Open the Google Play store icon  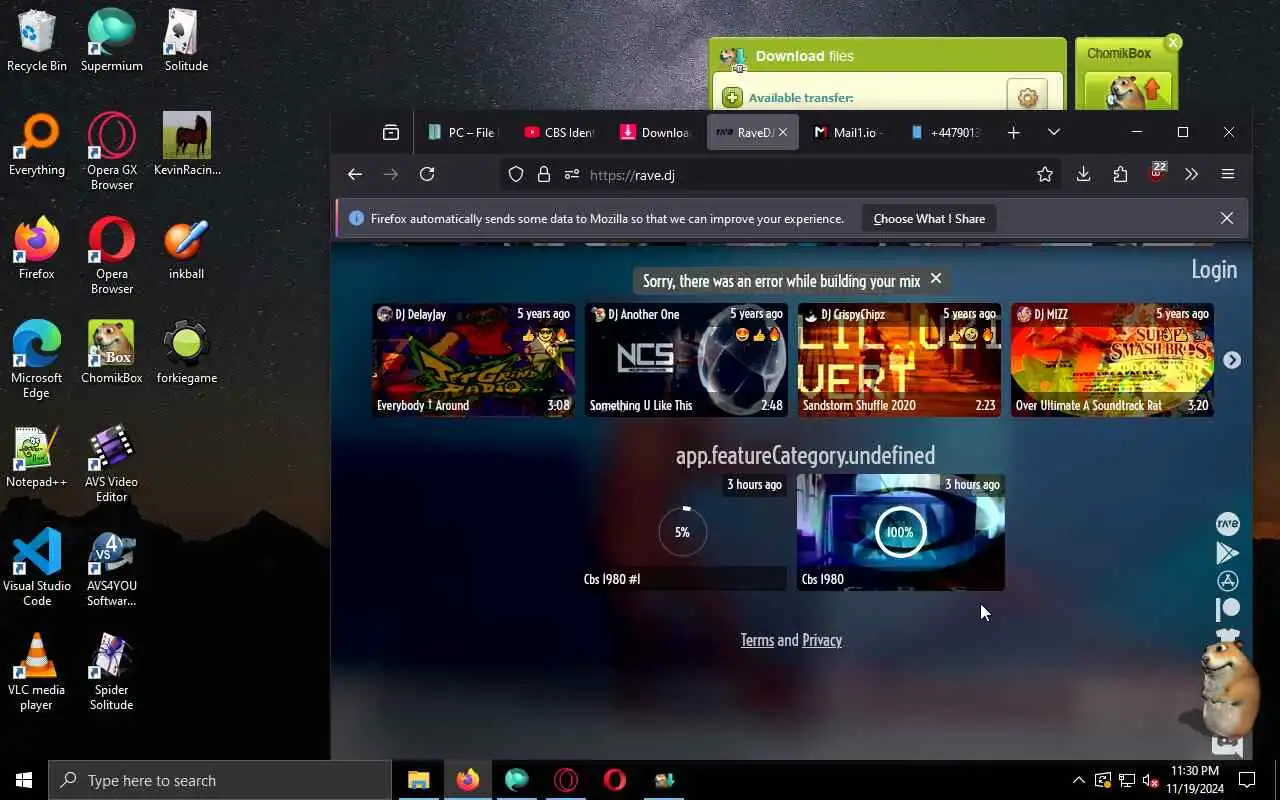pos(1227,553)
